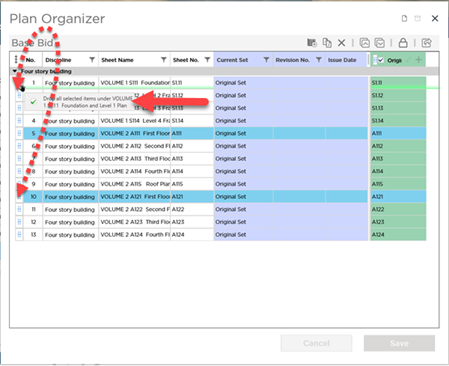Screen dimensions: 449x366
Task: Click the drag handle on row 8
Action: point(19,171)
